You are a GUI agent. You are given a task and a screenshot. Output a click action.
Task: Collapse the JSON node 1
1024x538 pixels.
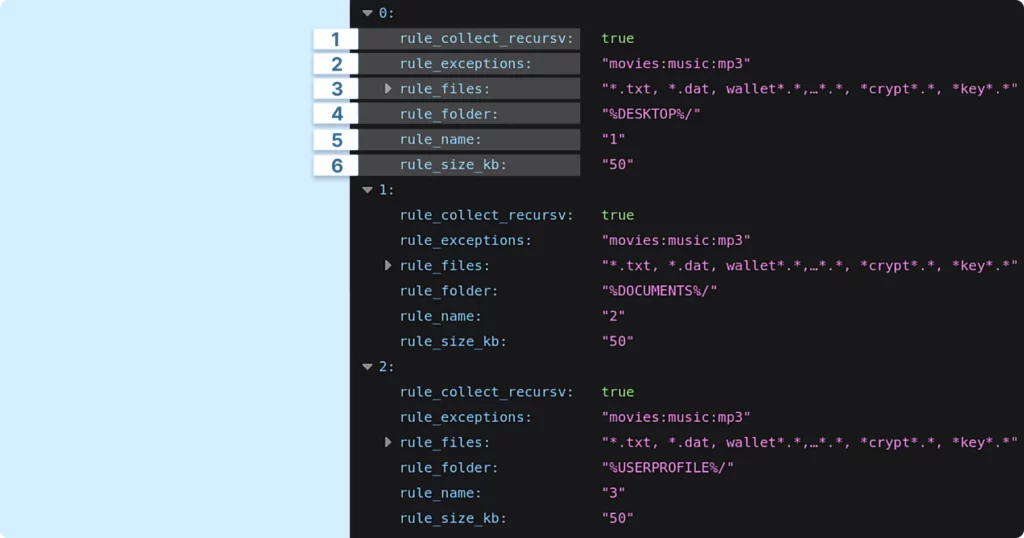pos(367,190)
